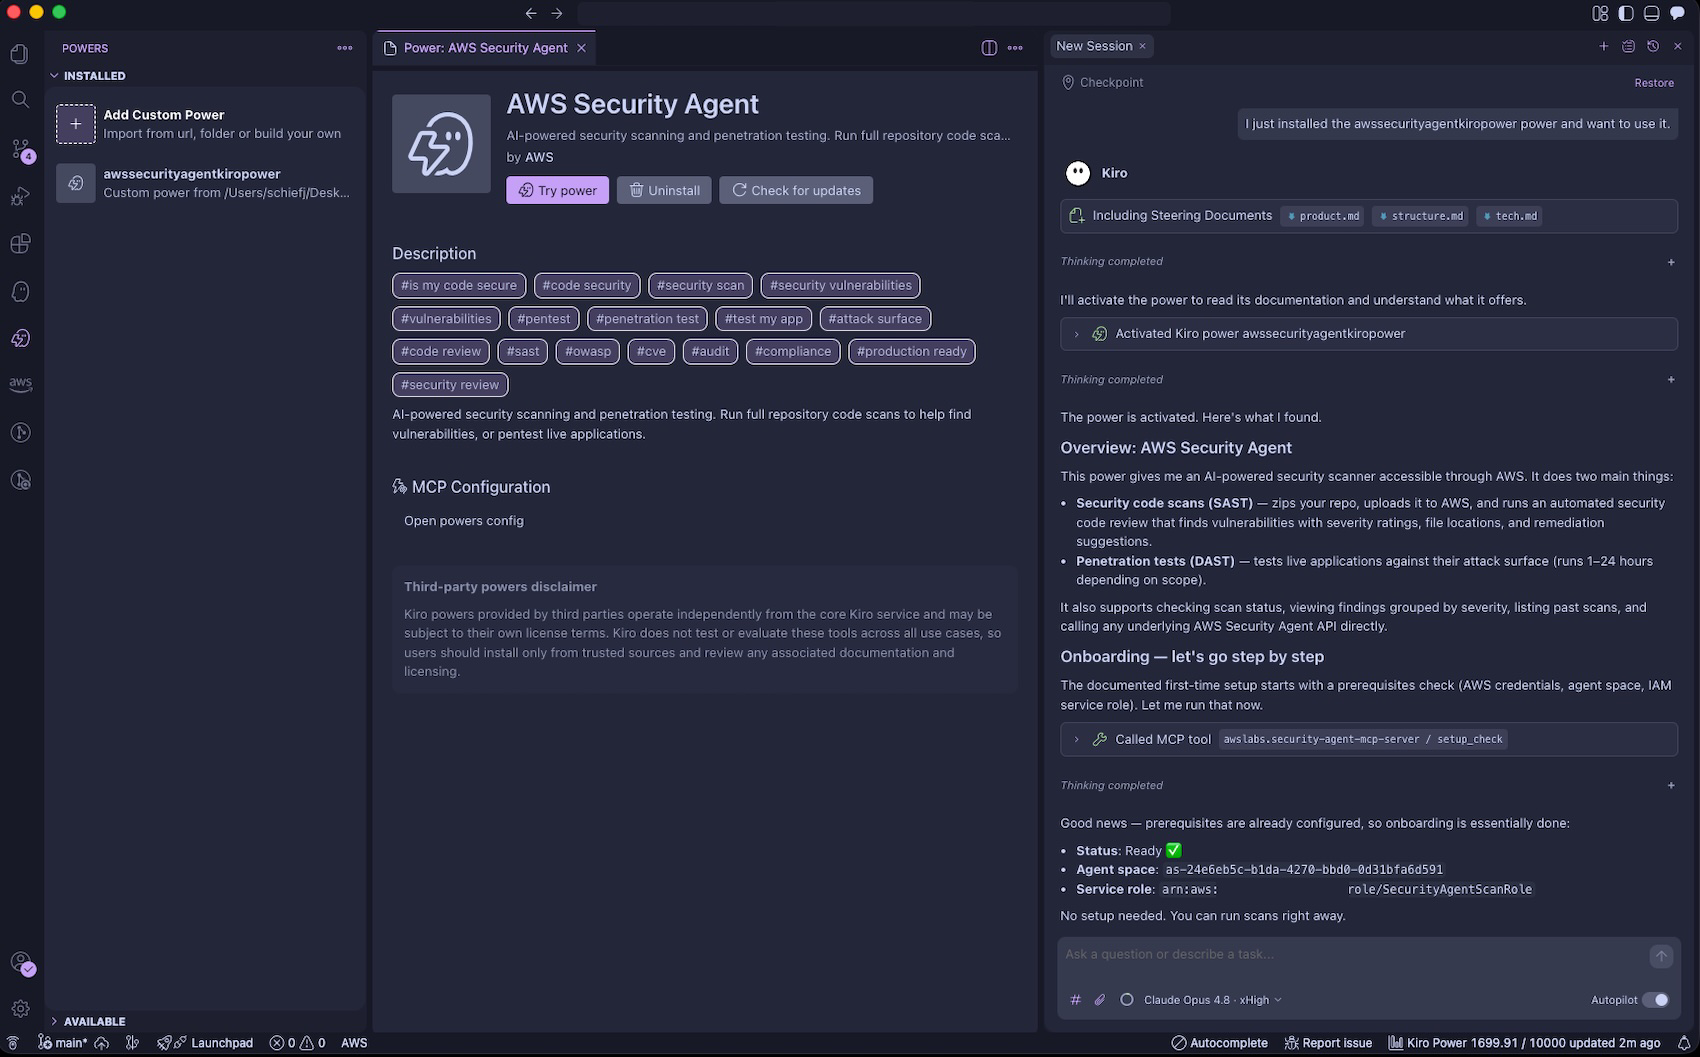Click the main* branch in status bar
1700x1057 pixels.
tap(62, 1043)
